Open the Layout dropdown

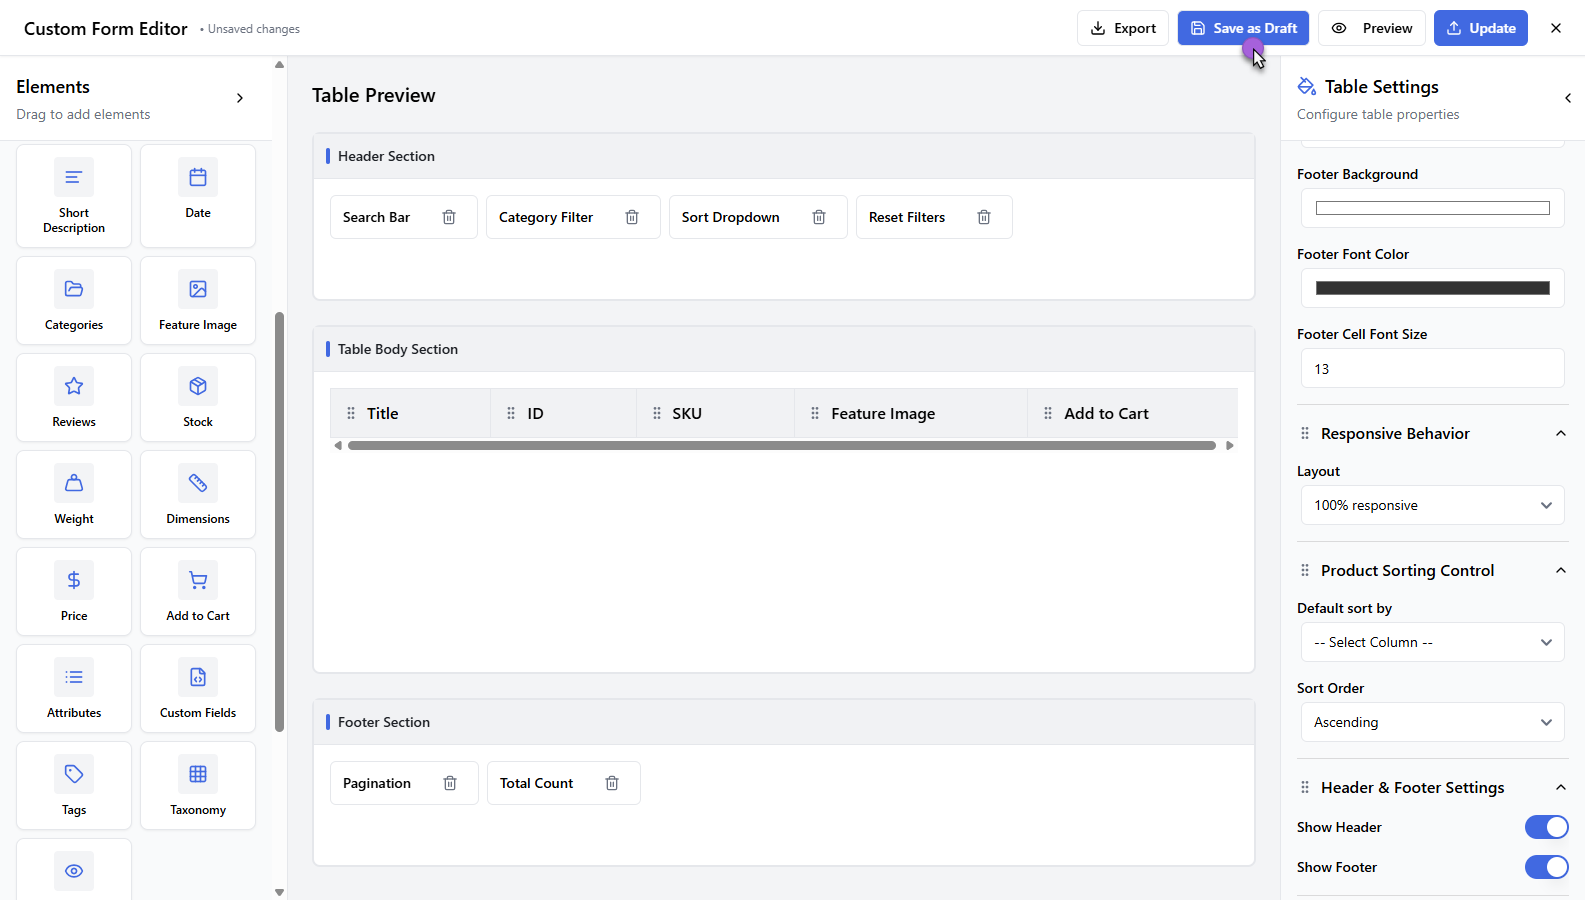[x=1433, y=505]
